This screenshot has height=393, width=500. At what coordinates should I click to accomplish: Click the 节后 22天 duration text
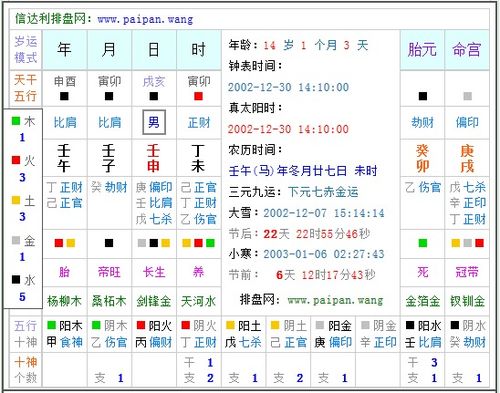coord(317,234)
